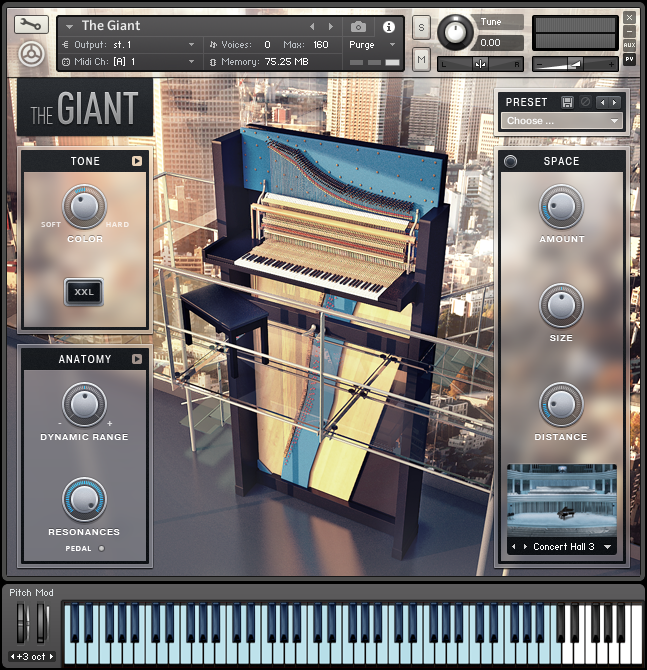Image resolution: width=647 pixels, height=670 pixels.
Task: Click the RESONANCES knob
Action: click(84, 500)
